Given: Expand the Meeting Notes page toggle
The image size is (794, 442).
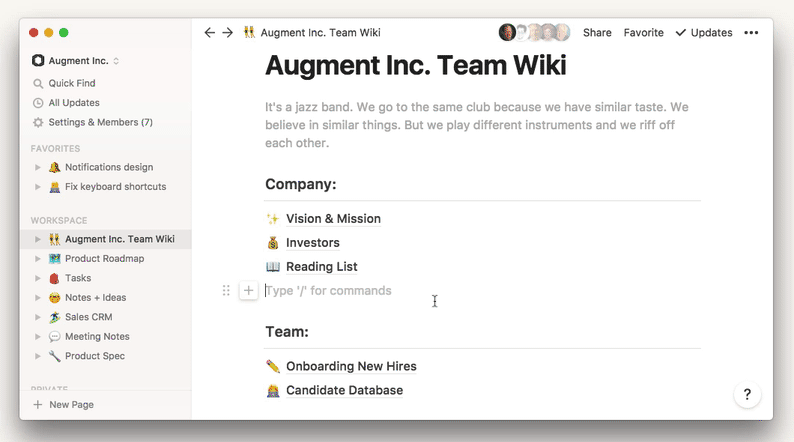Looking at the screenshot, I should point(38,337).
